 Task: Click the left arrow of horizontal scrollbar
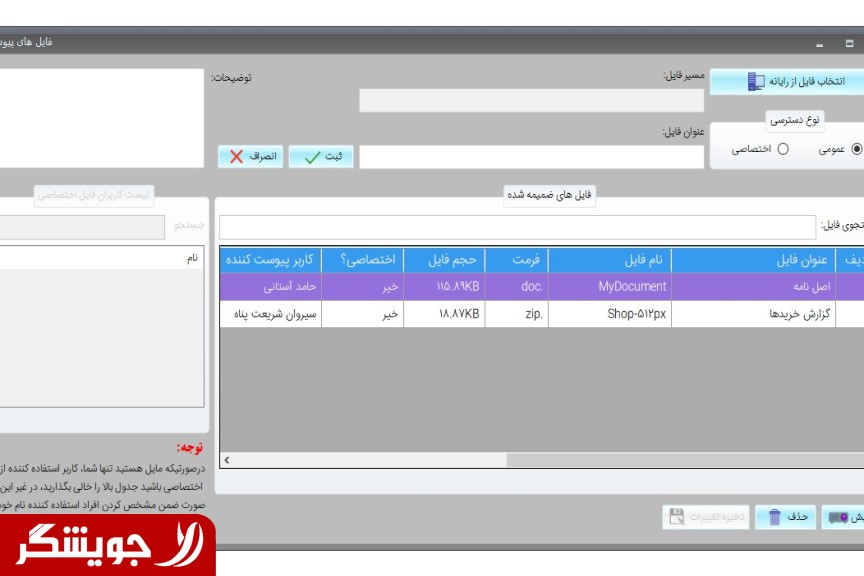[226, 460]
